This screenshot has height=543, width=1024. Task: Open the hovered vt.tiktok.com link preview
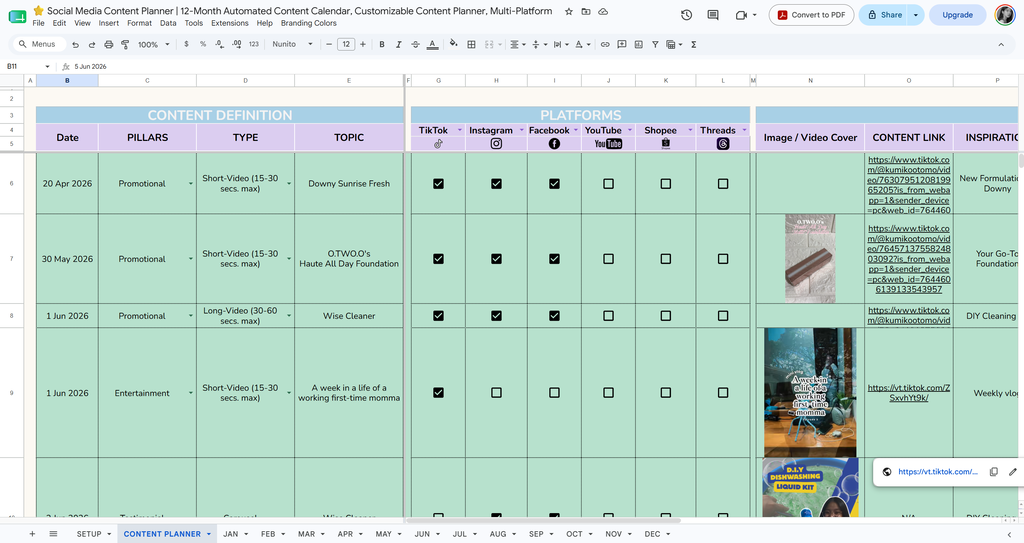[x=938, y=472]
